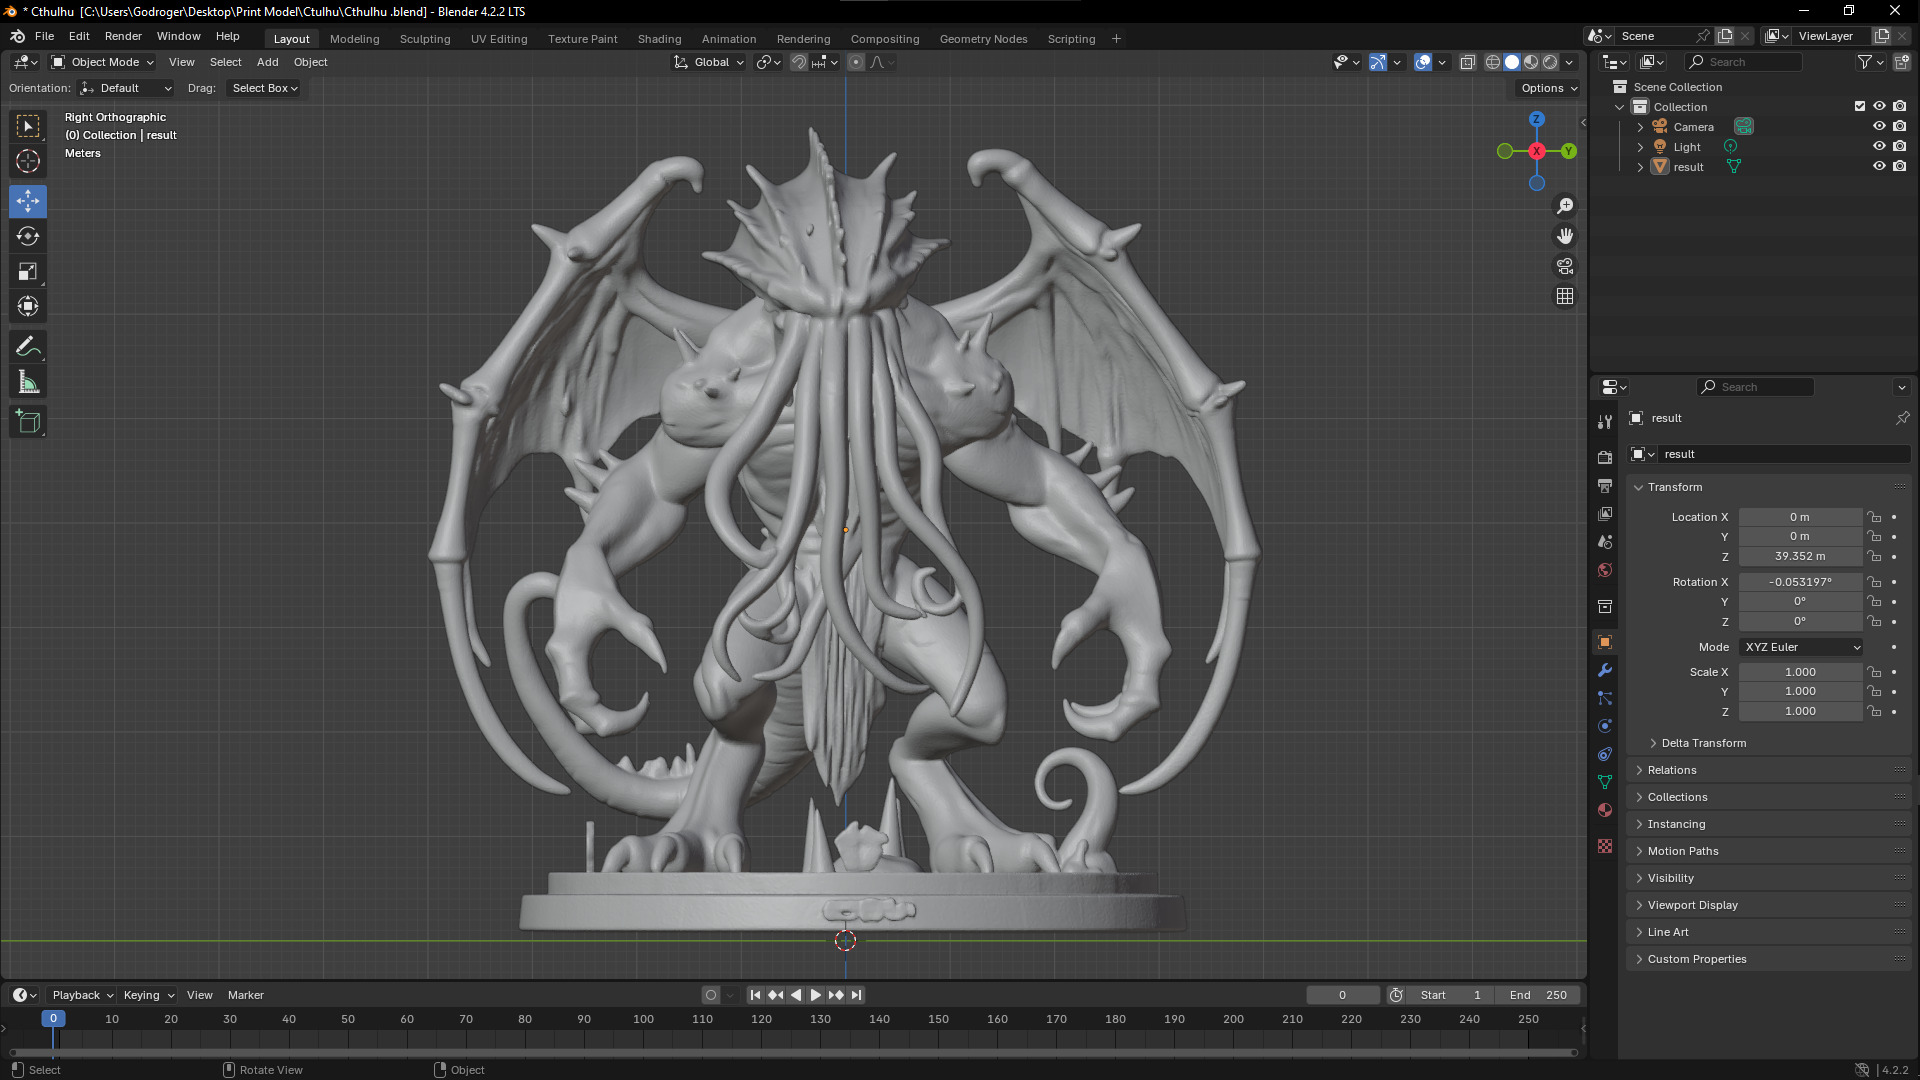Click the pan view hand icon

pyautogui.click(x=1565, y=236)
